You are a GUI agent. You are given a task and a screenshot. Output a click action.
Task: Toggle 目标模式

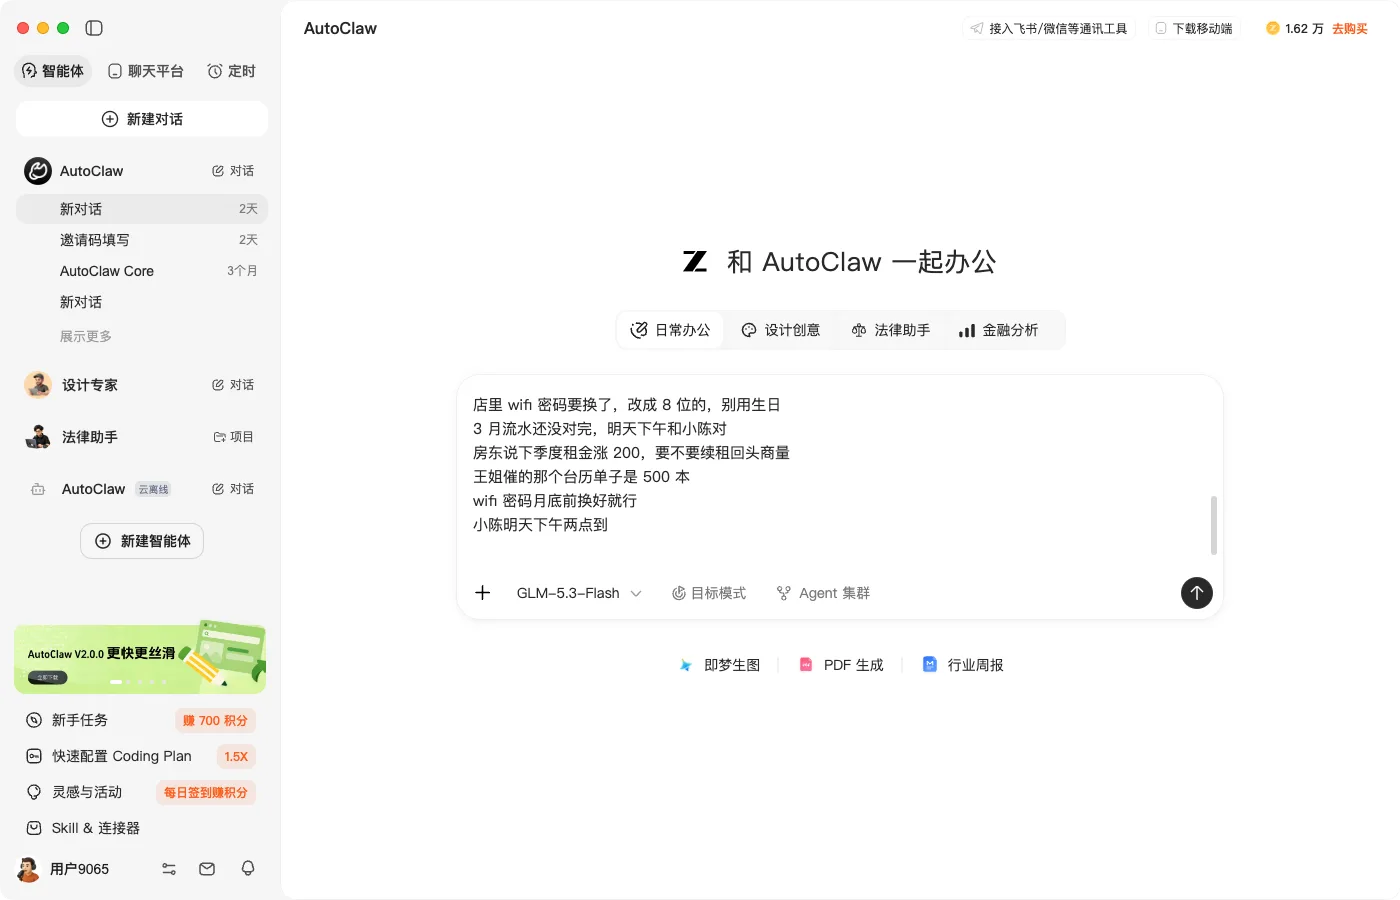709,593
